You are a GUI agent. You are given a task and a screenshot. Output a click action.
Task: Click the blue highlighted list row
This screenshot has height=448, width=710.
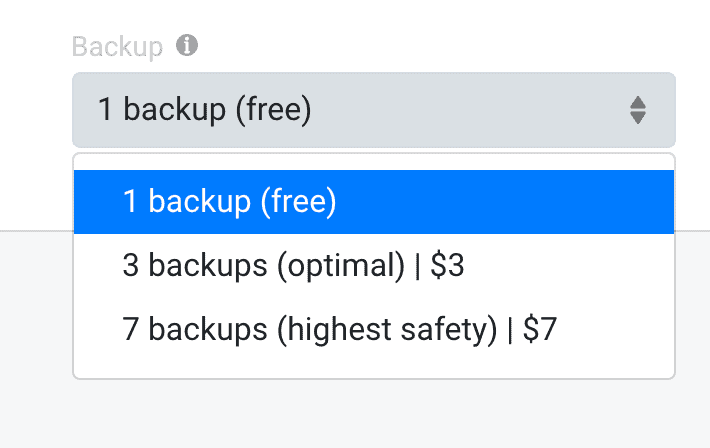click(x=374, y=202)
